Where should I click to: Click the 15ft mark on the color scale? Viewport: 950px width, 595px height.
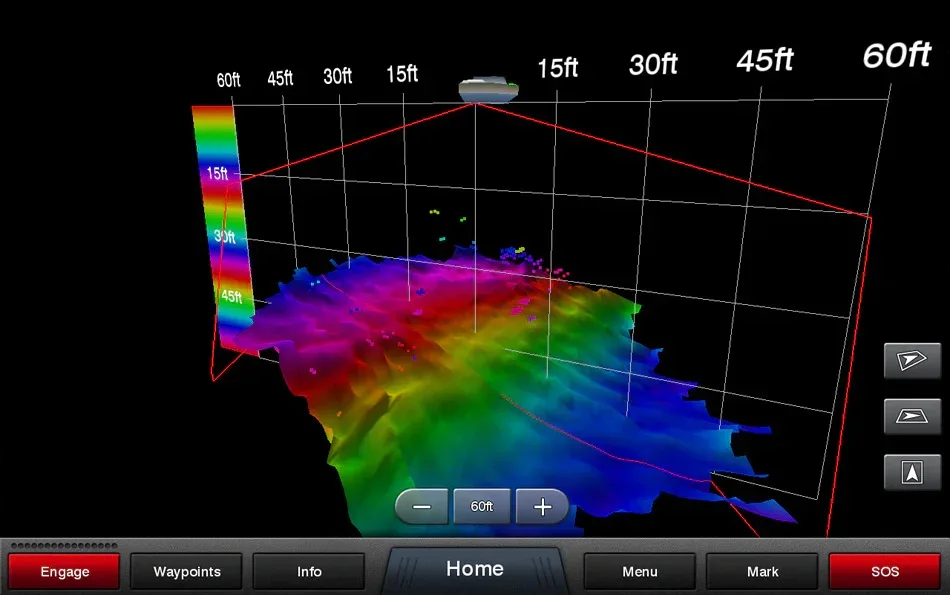click(x=218, y=173)
